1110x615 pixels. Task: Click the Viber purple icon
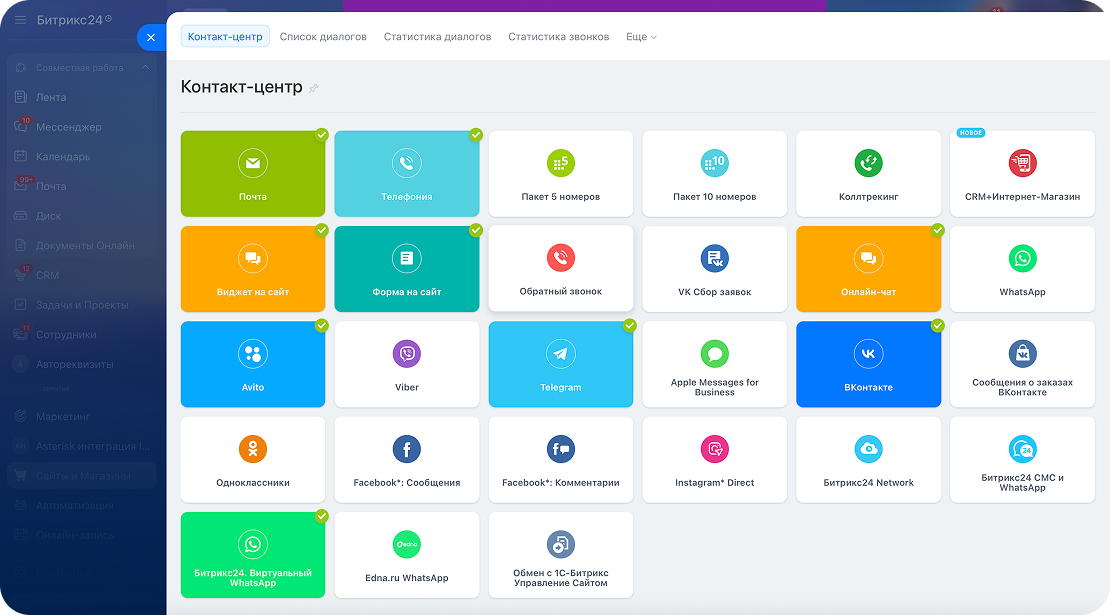tap(406, 354)
